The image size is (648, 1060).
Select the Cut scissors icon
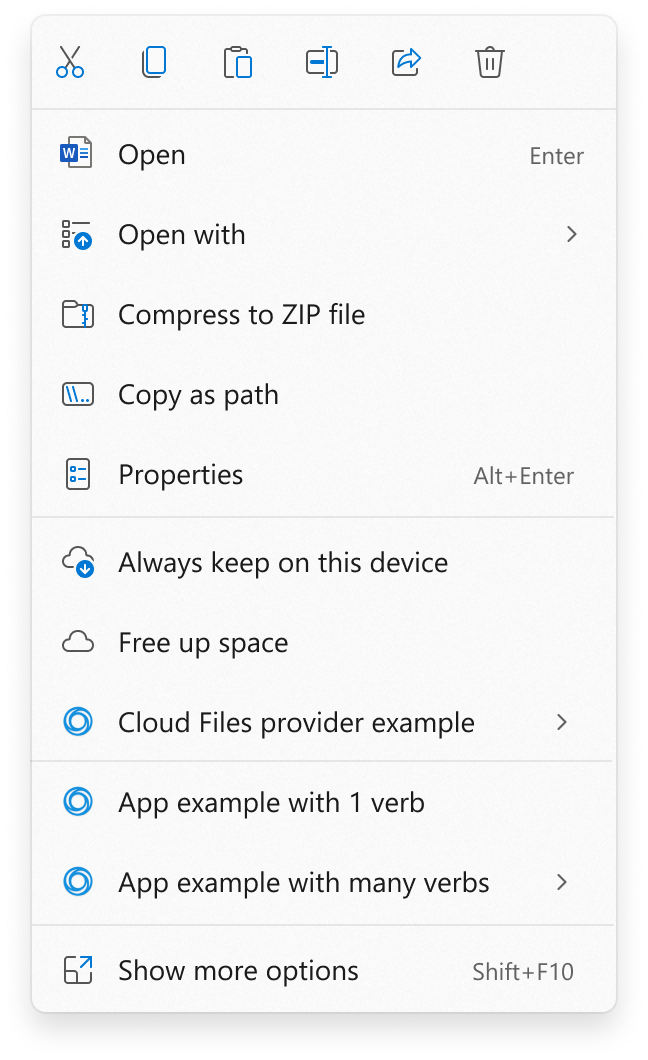click(70, 62)
